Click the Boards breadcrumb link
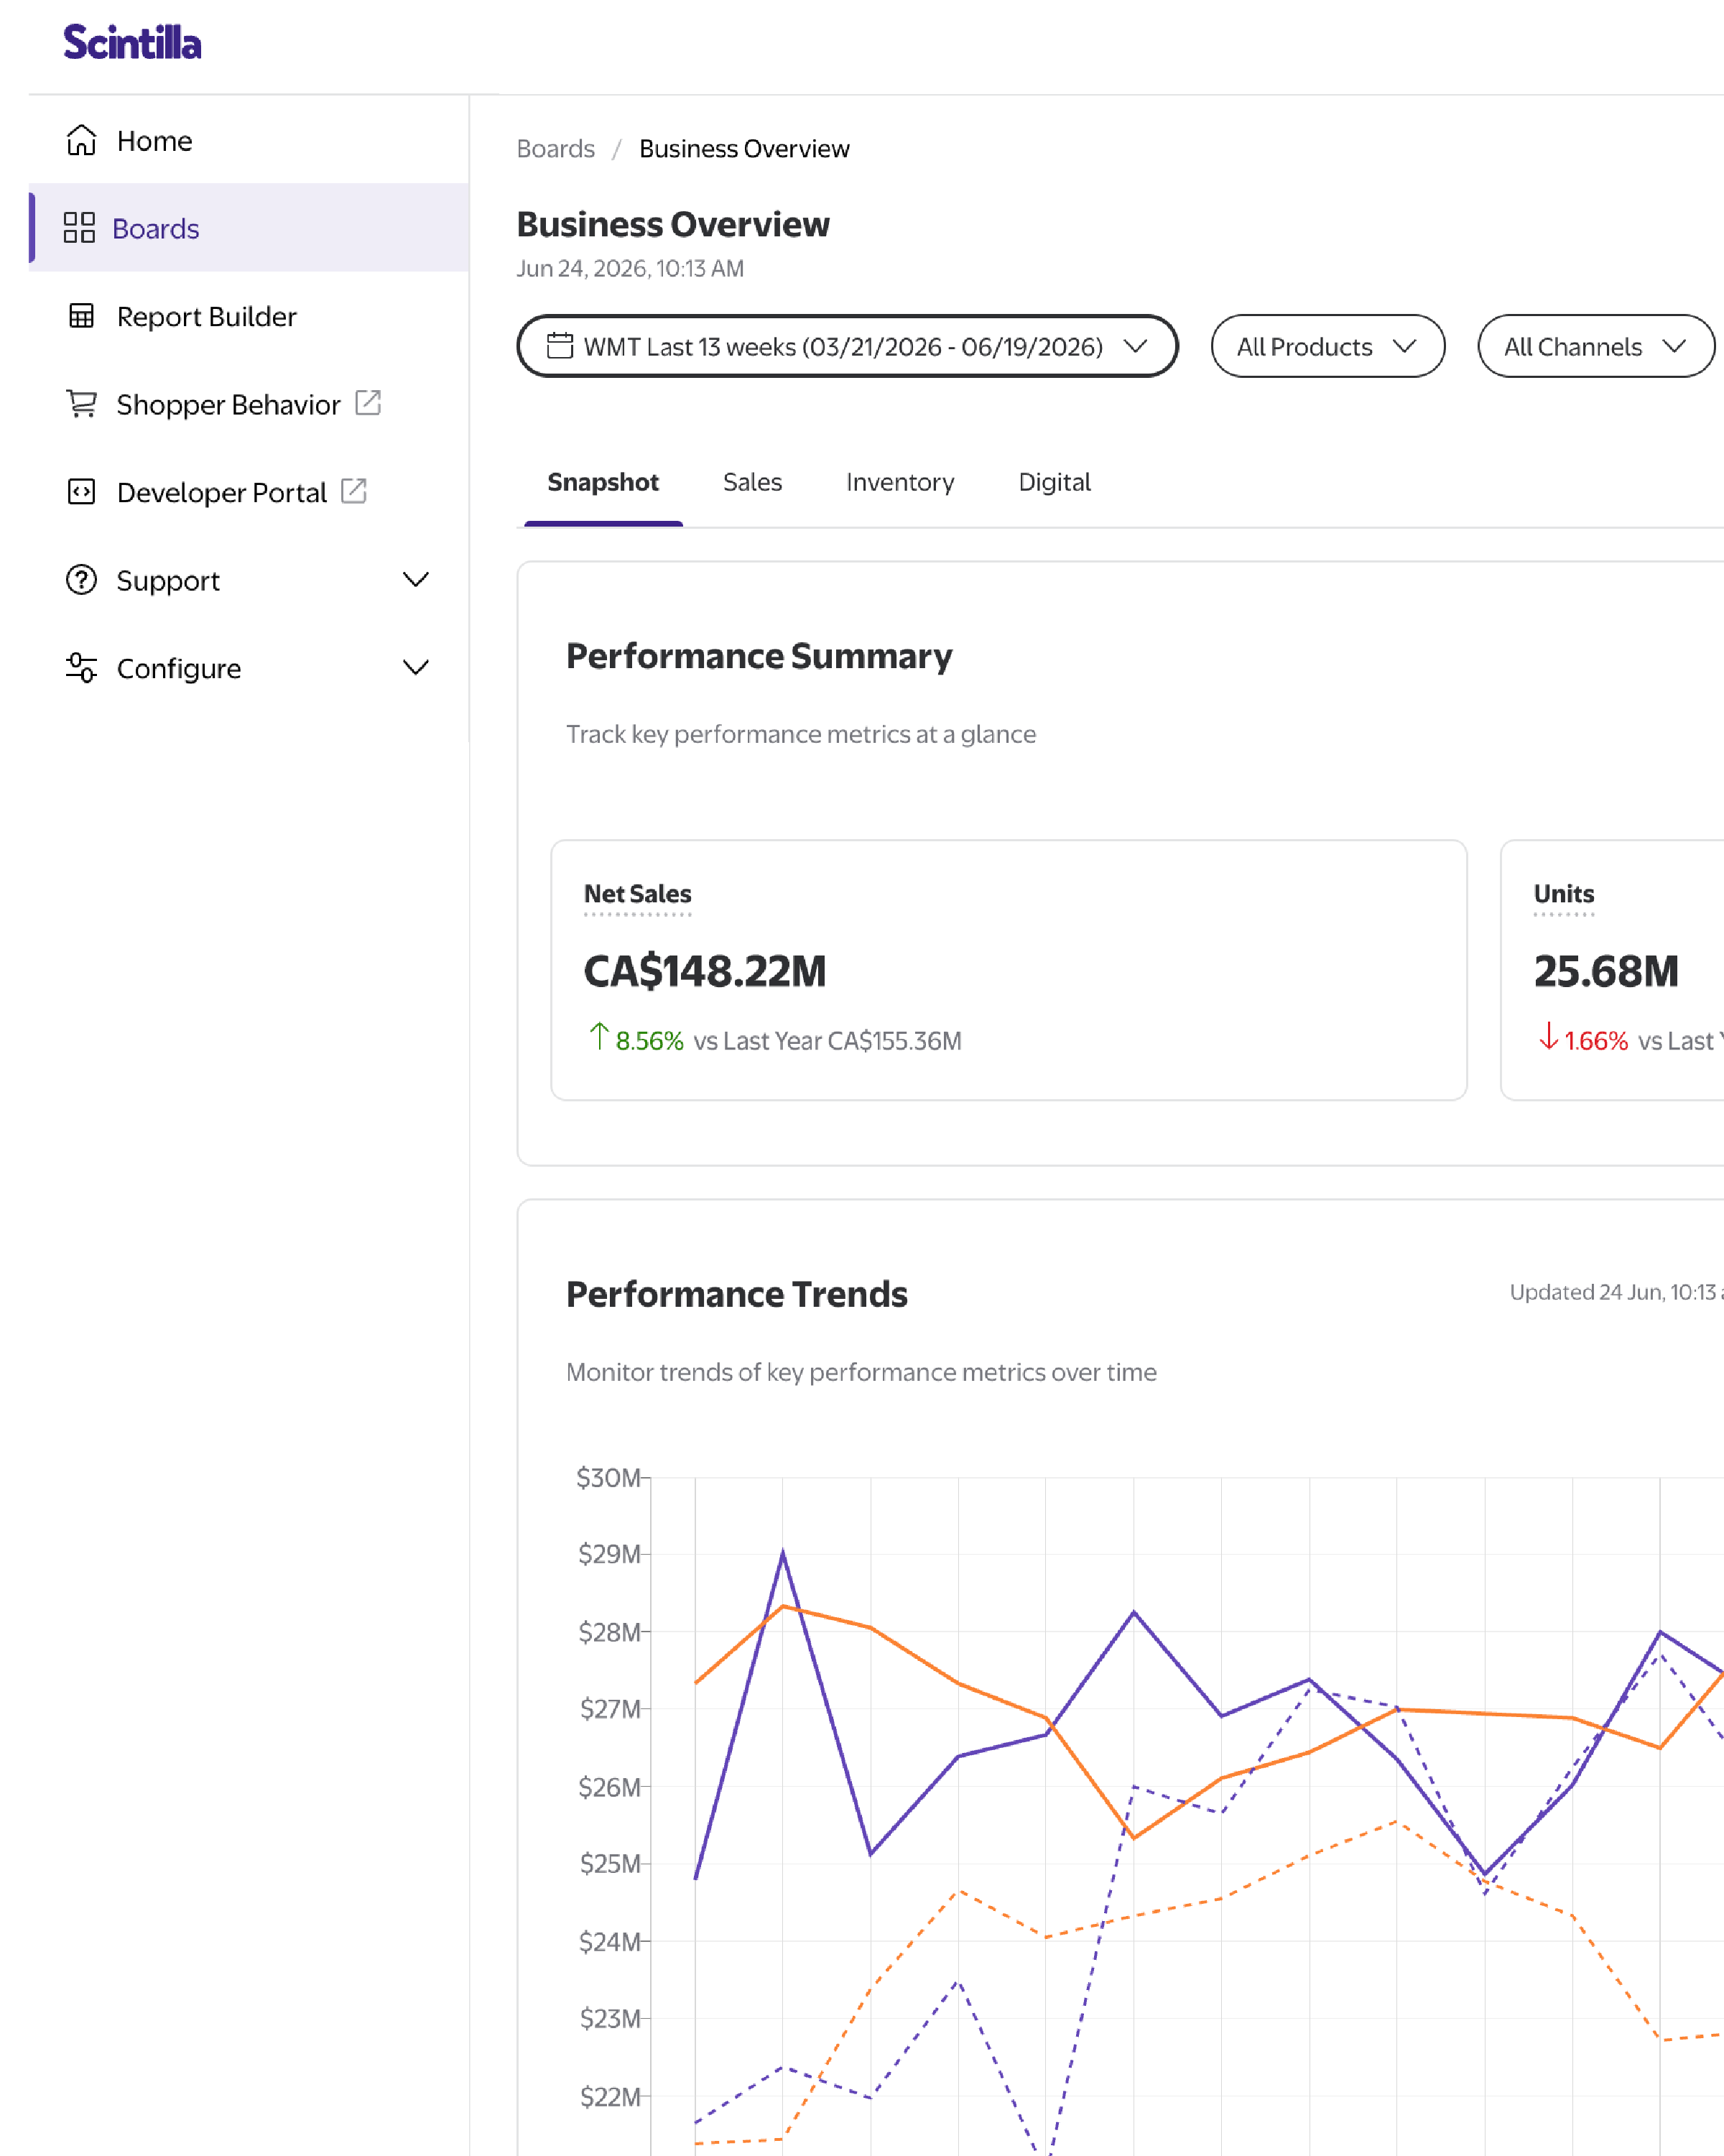Viewport: 1724px width, 2156px height. (x=555, y=149)
